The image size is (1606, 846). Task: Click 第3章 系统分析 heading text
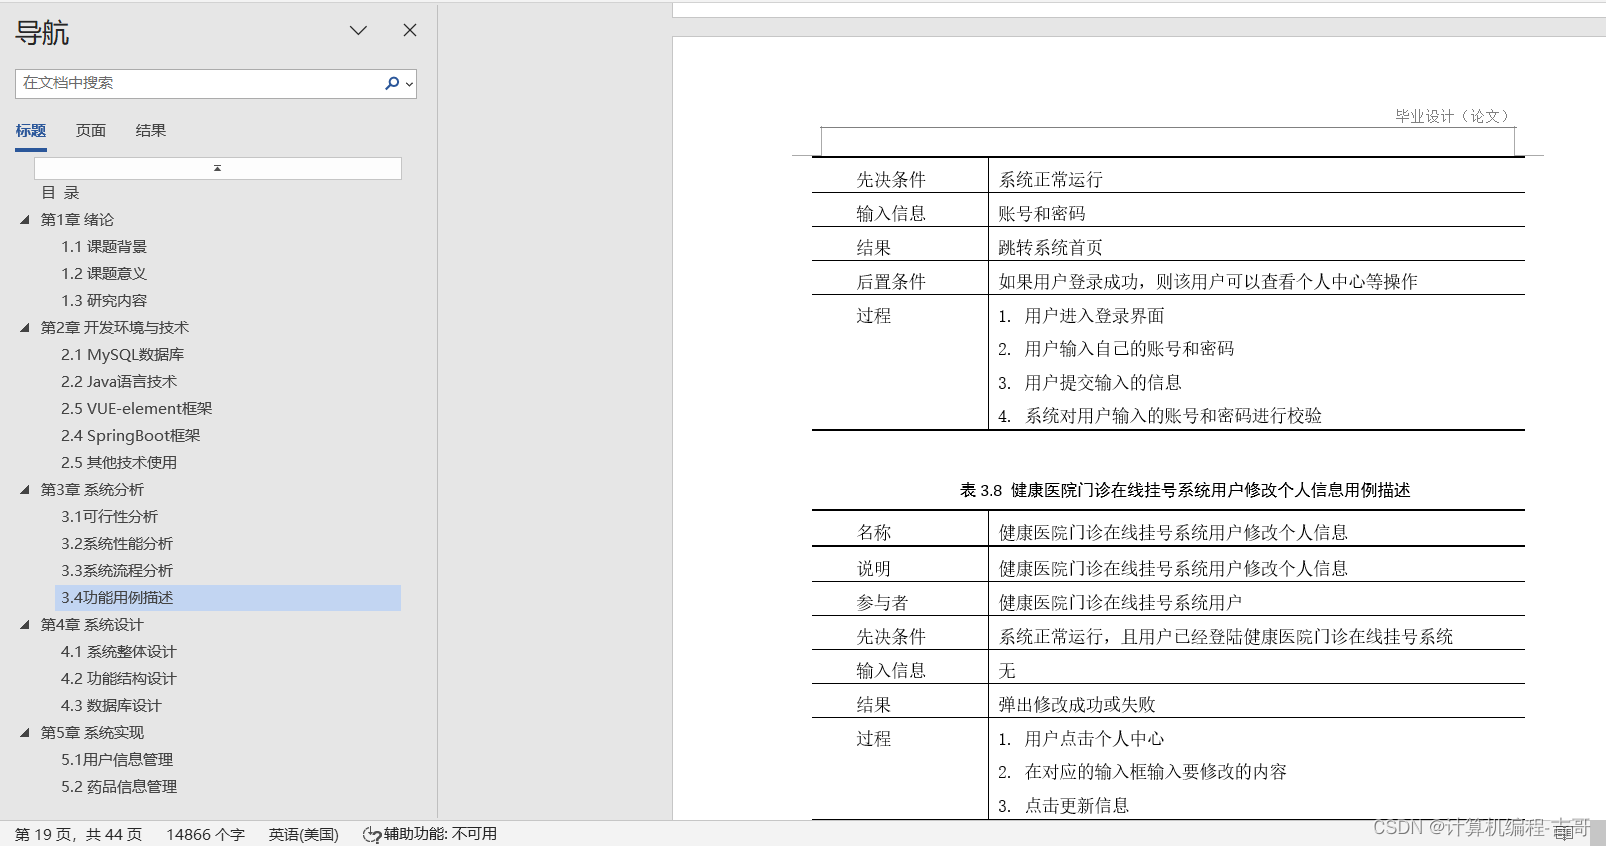[x=92, y=490]
